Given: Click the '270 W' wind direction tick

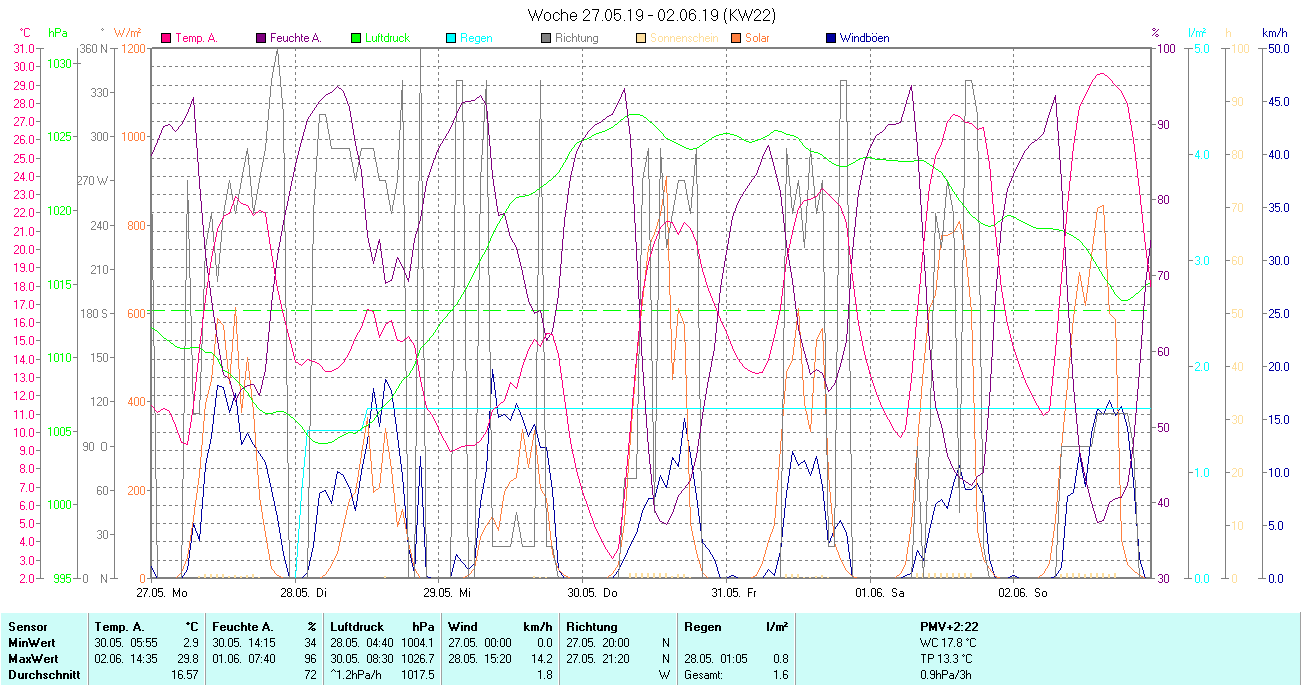Looking at the screenshot, I should [x=94, y=181].
